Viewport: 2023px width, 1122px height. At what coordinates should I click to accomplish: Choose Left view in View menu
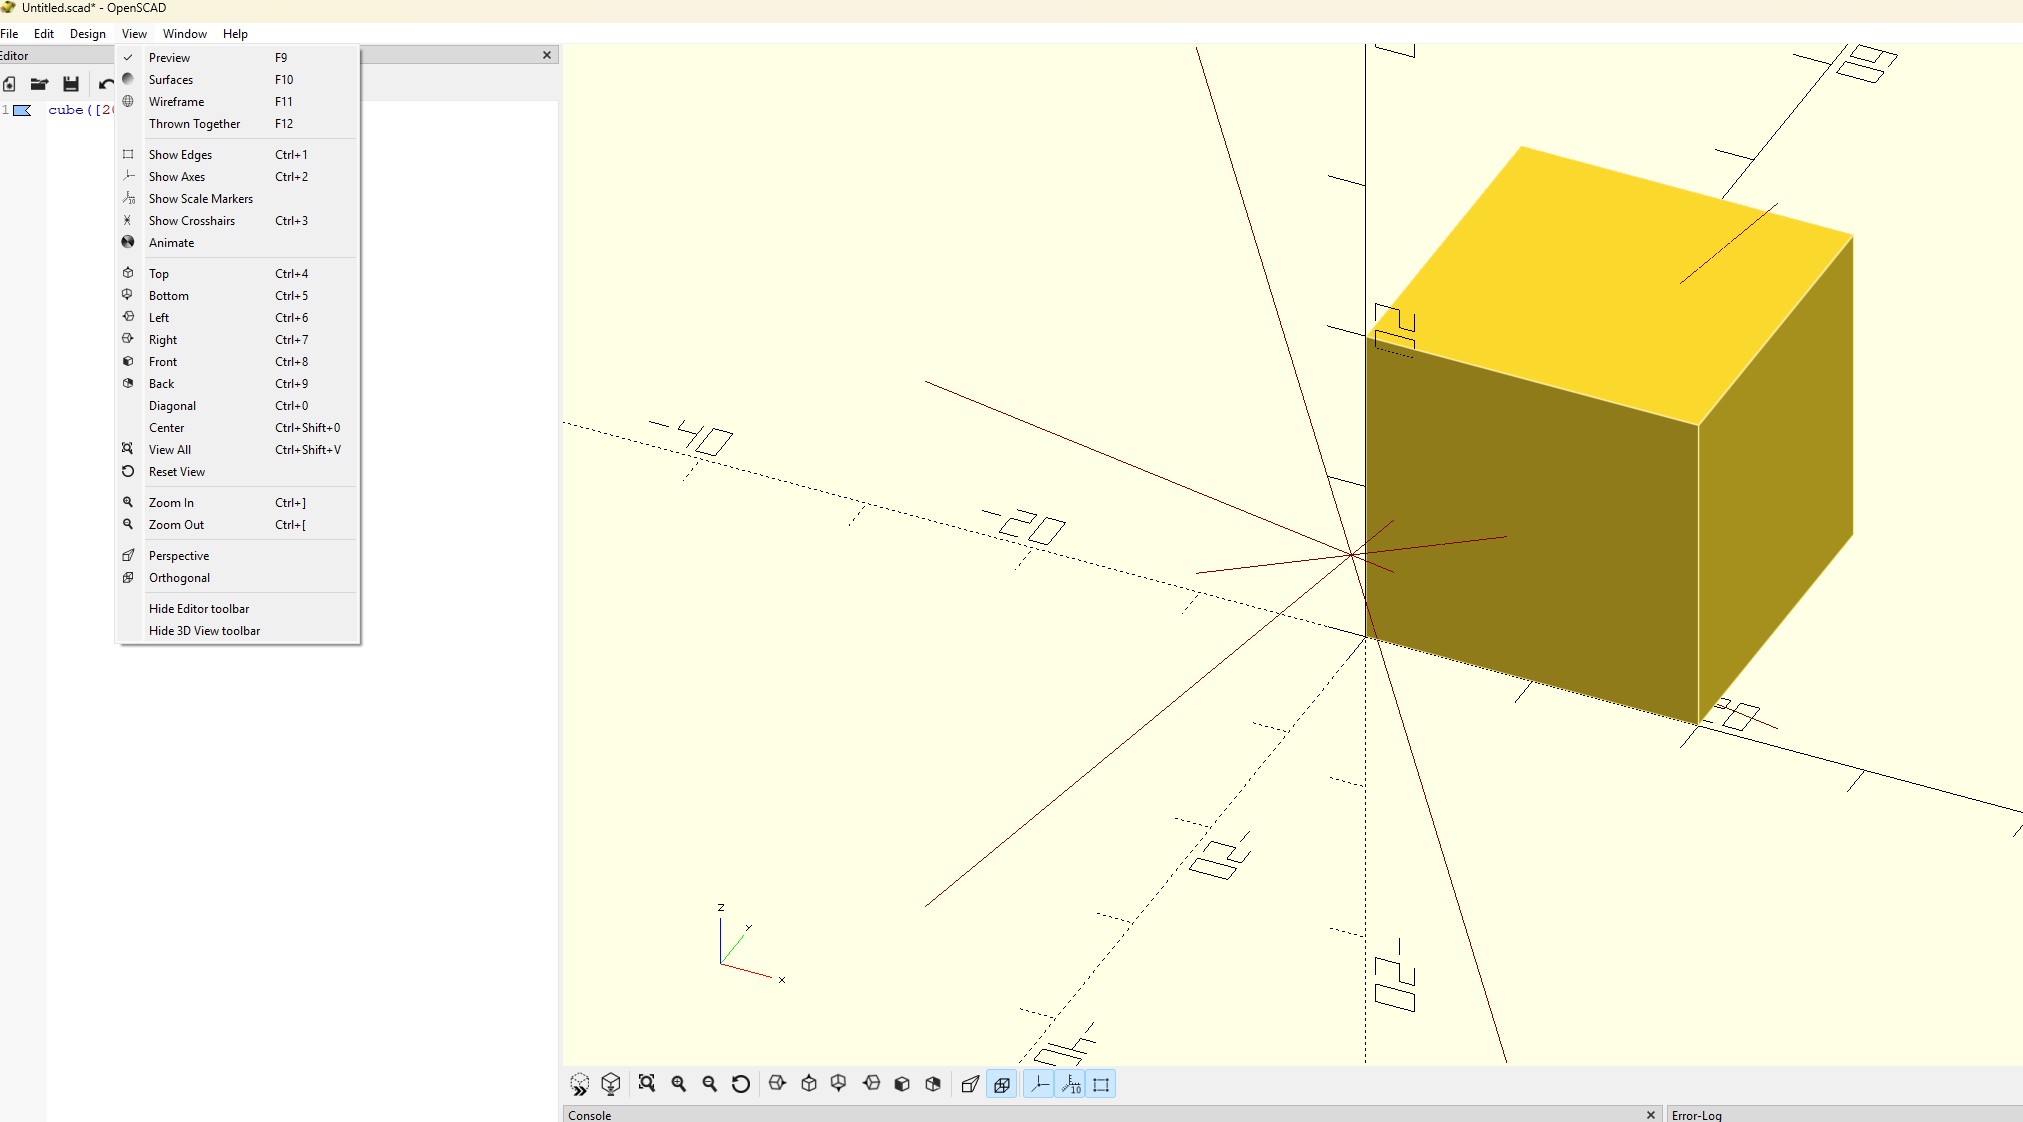coord(238,318)
